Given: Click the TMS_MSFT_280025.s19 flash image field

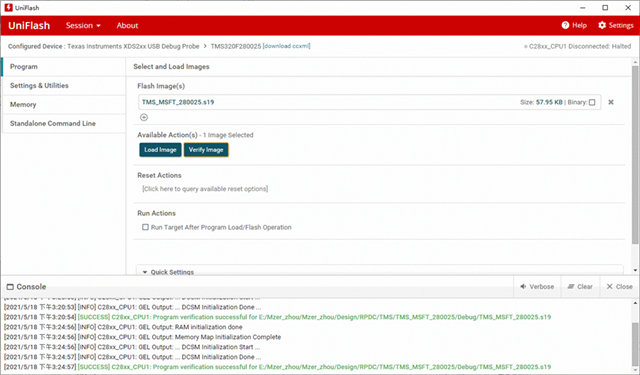Looking at the screenshot, I should (x=369, y=102).
